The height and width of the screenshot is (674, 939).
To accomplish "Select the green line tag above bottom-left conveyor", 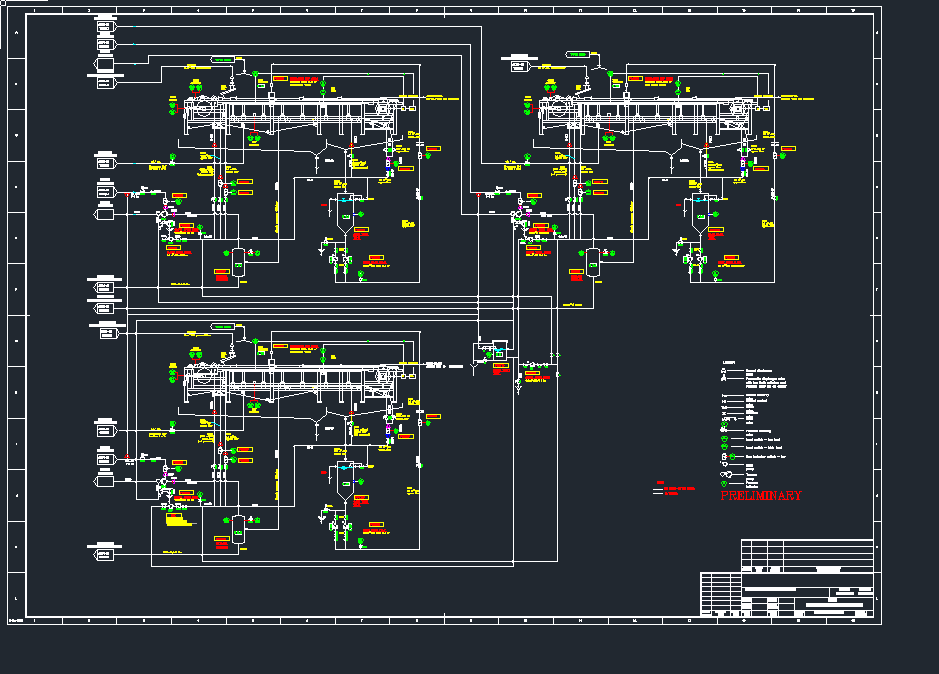I will click(224, 327).
